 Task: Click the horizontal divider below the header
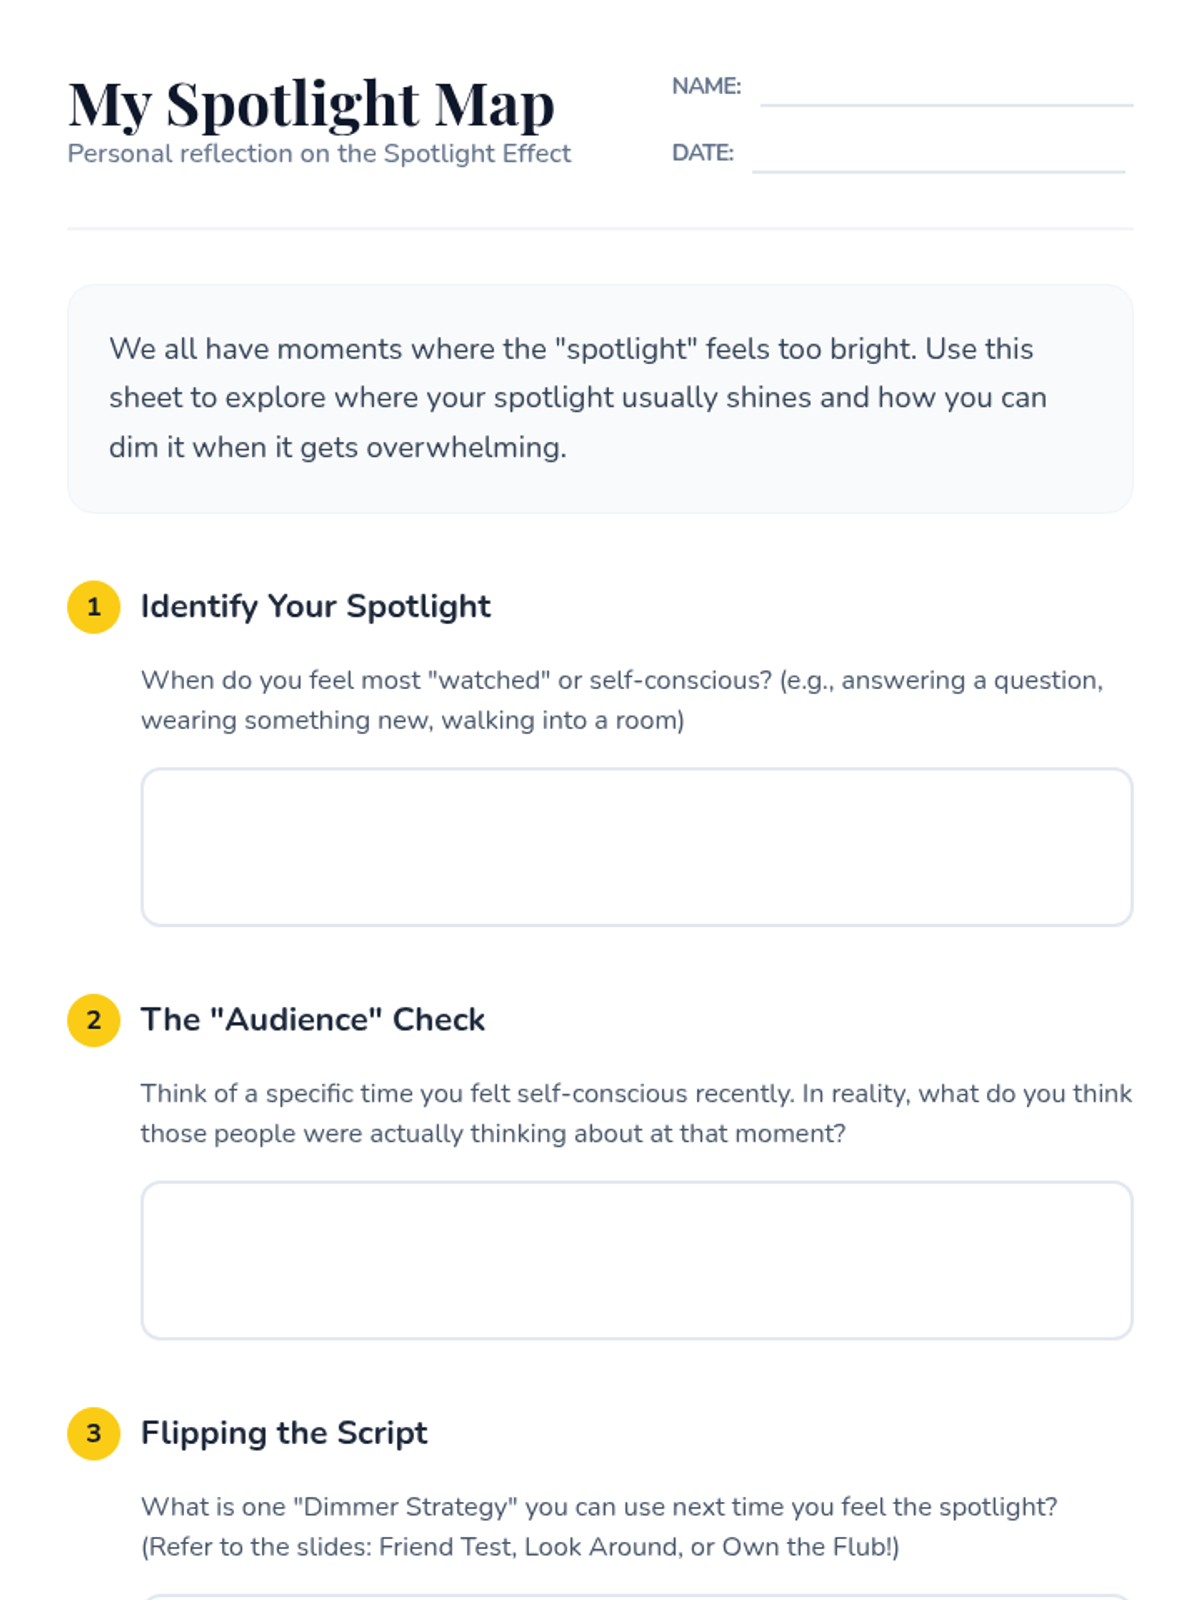click(x=600, y=229)
